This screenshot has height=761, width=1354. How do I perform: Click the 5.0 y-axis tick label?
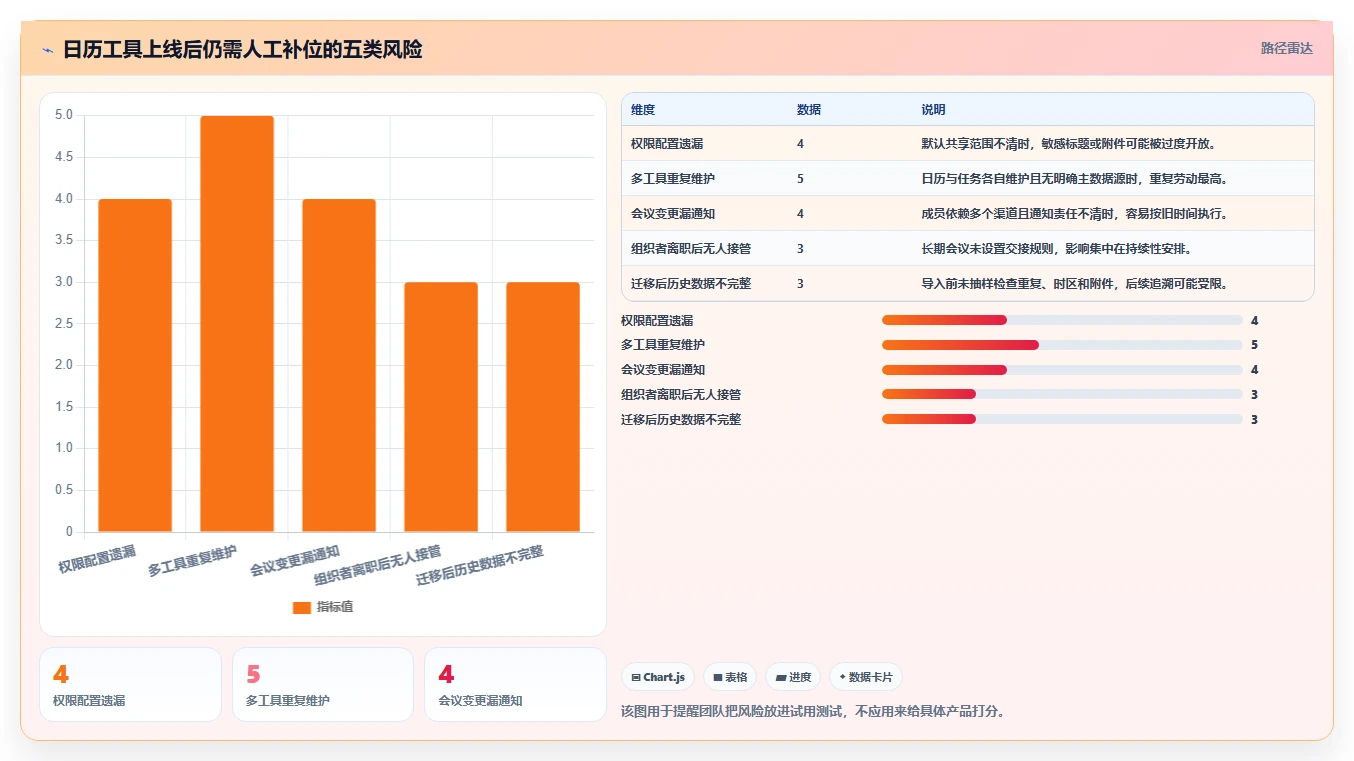tap(63, 115)
